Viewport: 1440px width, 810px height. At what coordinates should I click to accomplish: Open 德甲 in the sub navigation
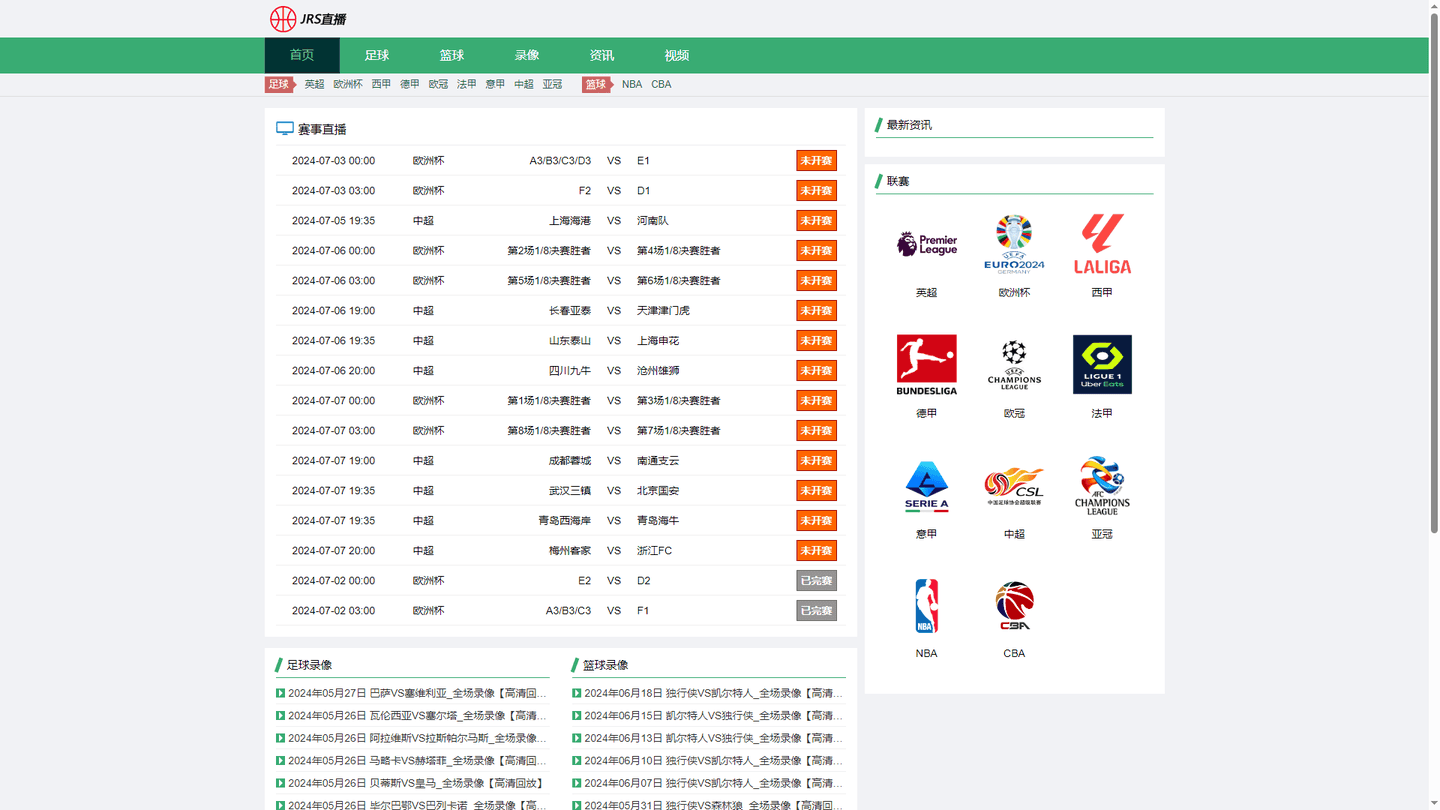click(x=410, y=84)
